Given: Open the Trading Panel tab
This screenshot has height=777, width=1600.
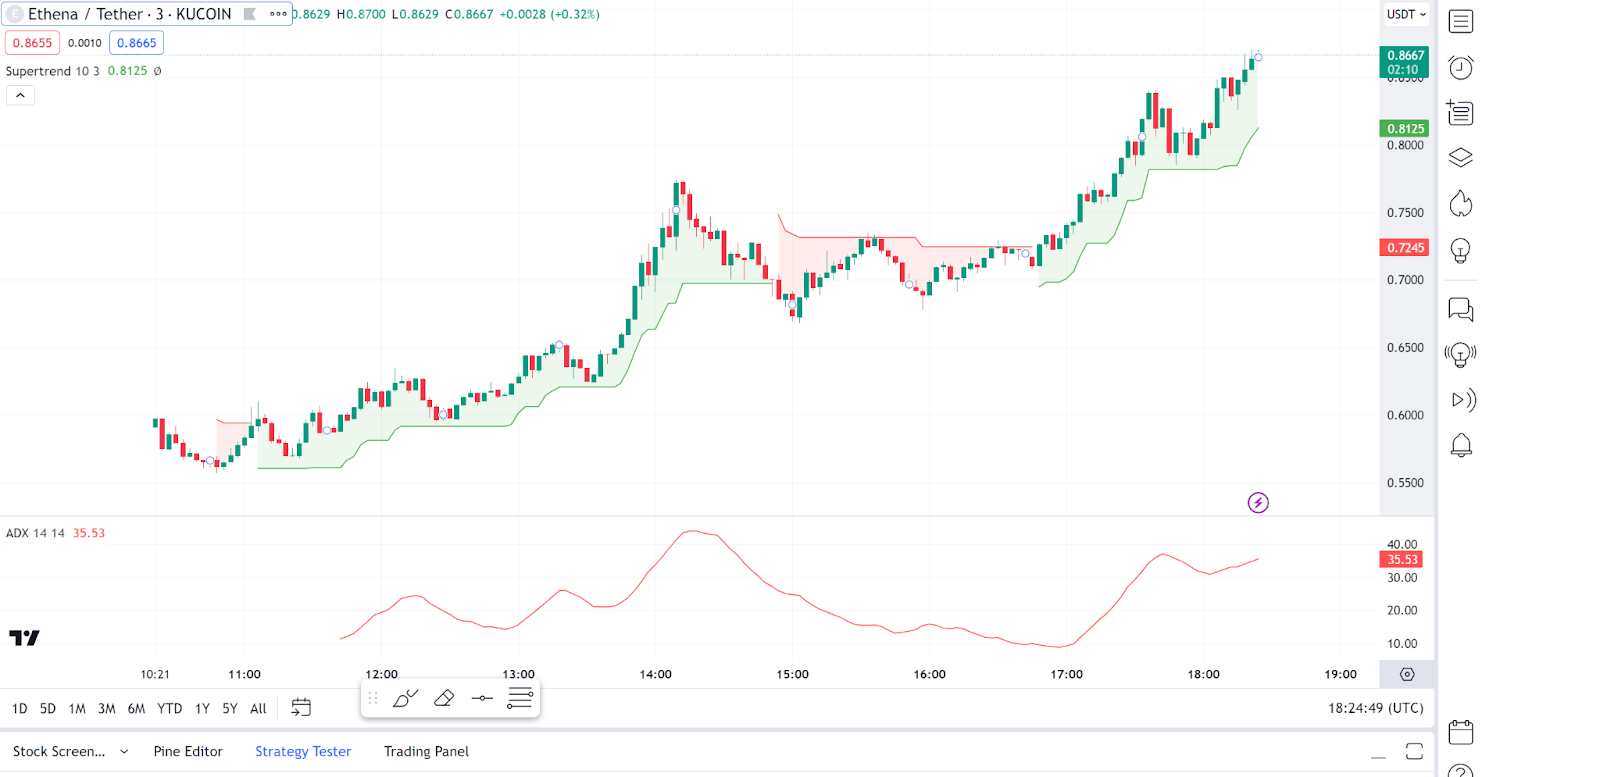Looking at the screenshot, I should pyautogui.click(x=426, y=751).
